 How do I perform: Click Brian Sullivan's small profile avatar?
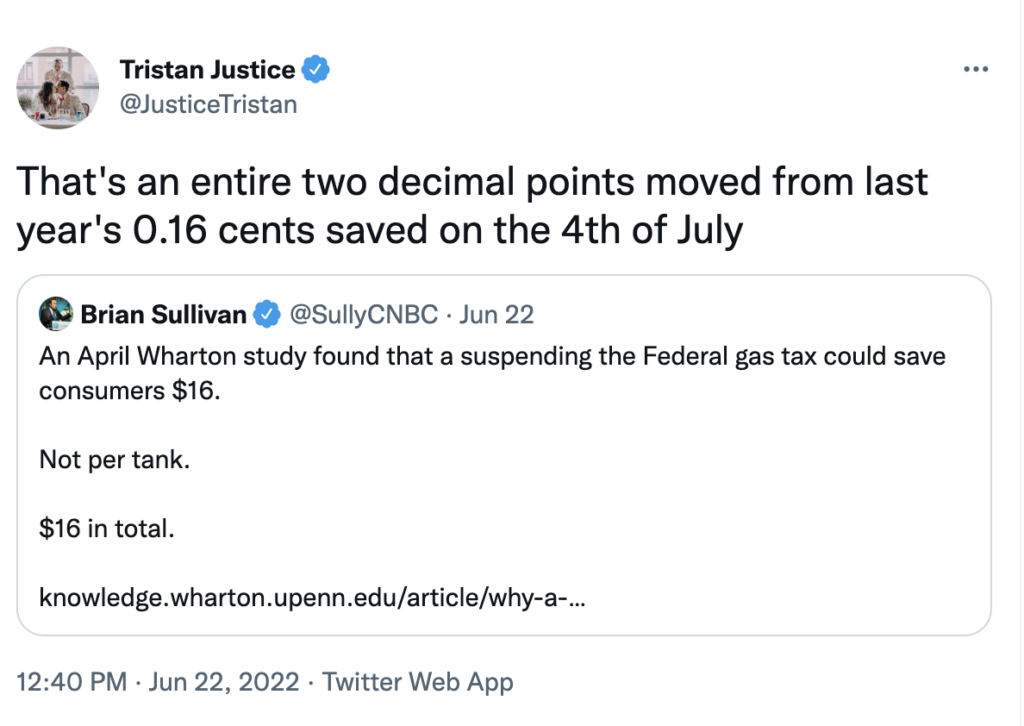[x=55, y=315]
